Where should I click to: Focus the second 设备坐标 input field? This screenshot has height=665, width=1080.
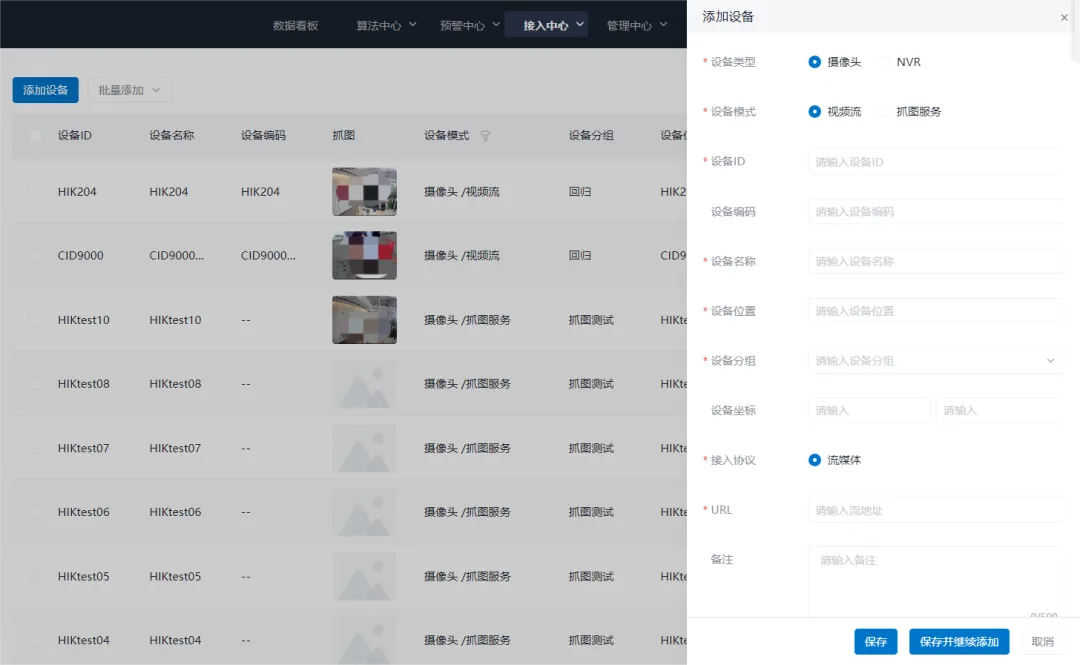(x=999, y=410)
